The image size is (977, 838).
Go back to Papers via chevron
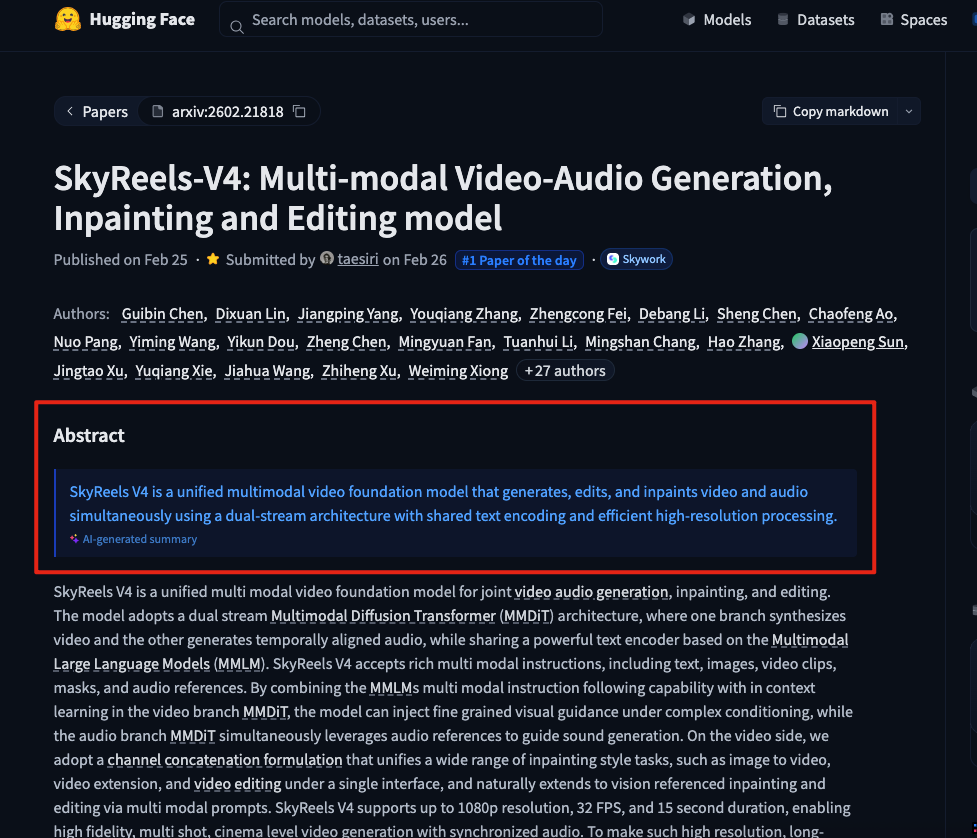pyautogui.click(x=70, y=112)
